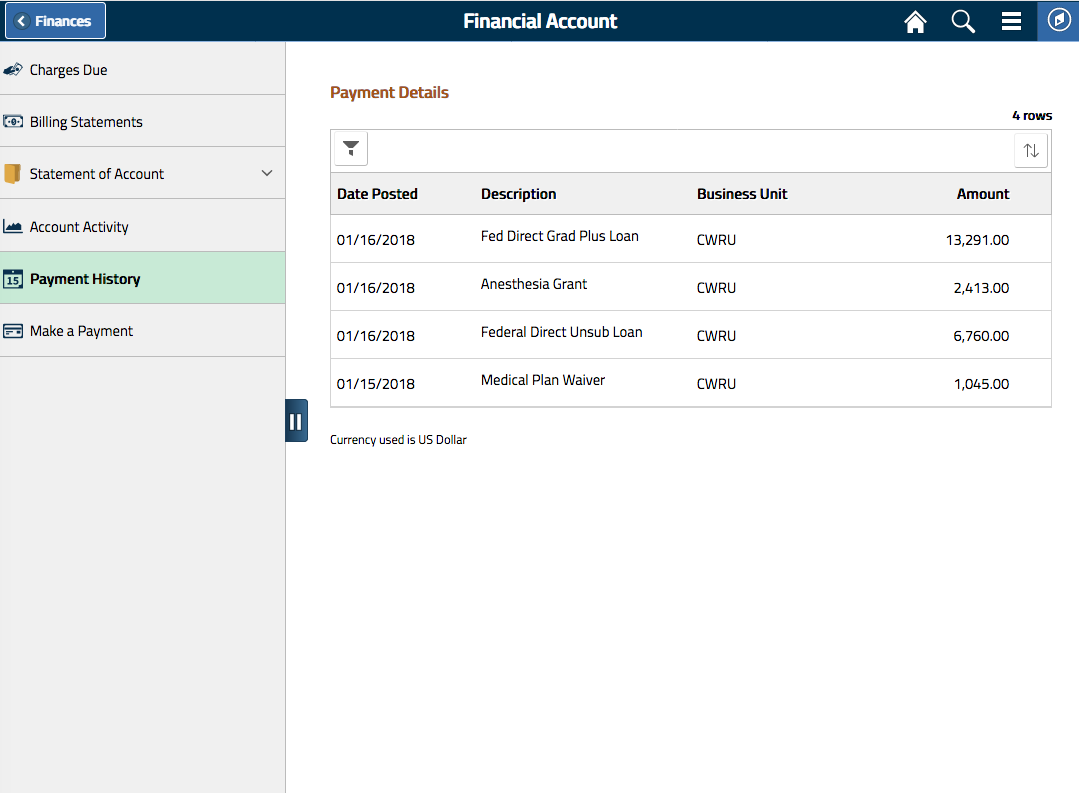Select the Payment History menu item
This screenshot has height=793, width=1079.
[x=142, y=278]
